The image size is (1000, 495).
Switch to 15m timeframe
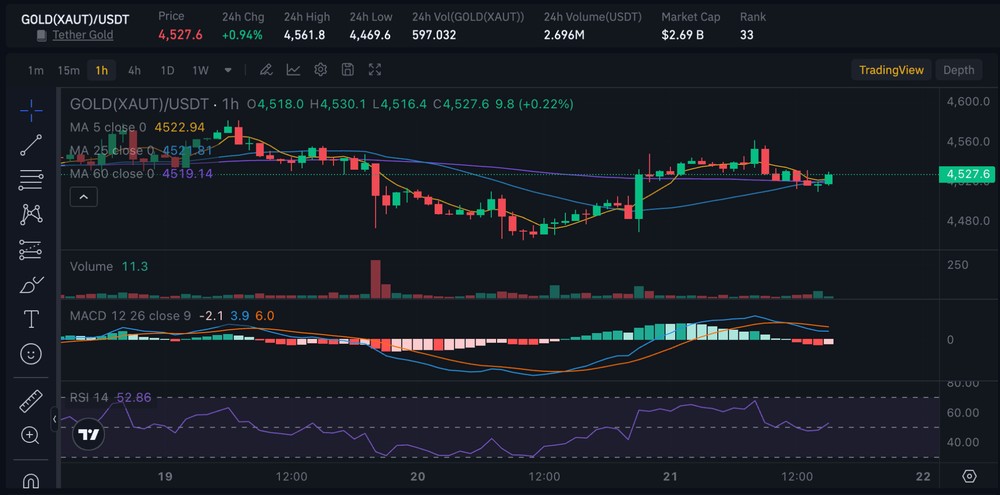click(x=68, y=70)
